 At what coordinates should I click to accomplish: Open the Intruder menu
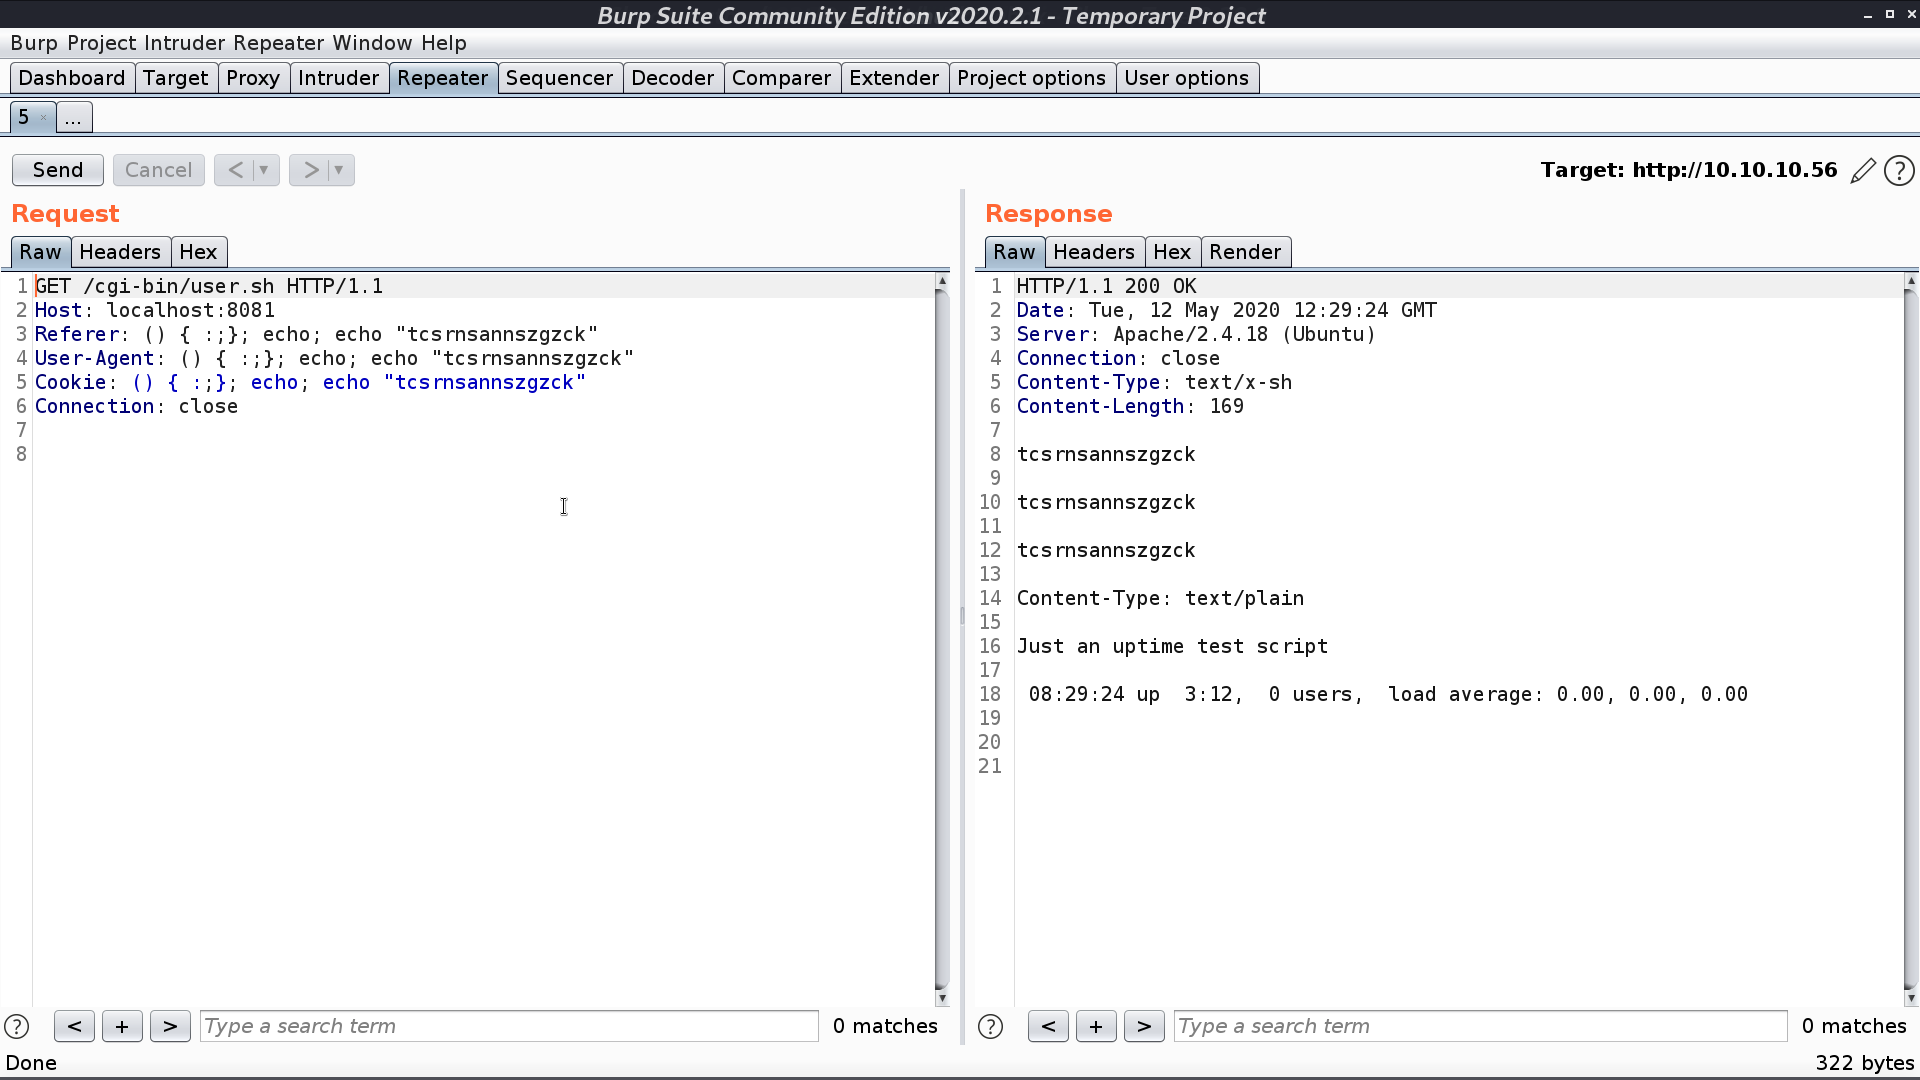point(184,43)
